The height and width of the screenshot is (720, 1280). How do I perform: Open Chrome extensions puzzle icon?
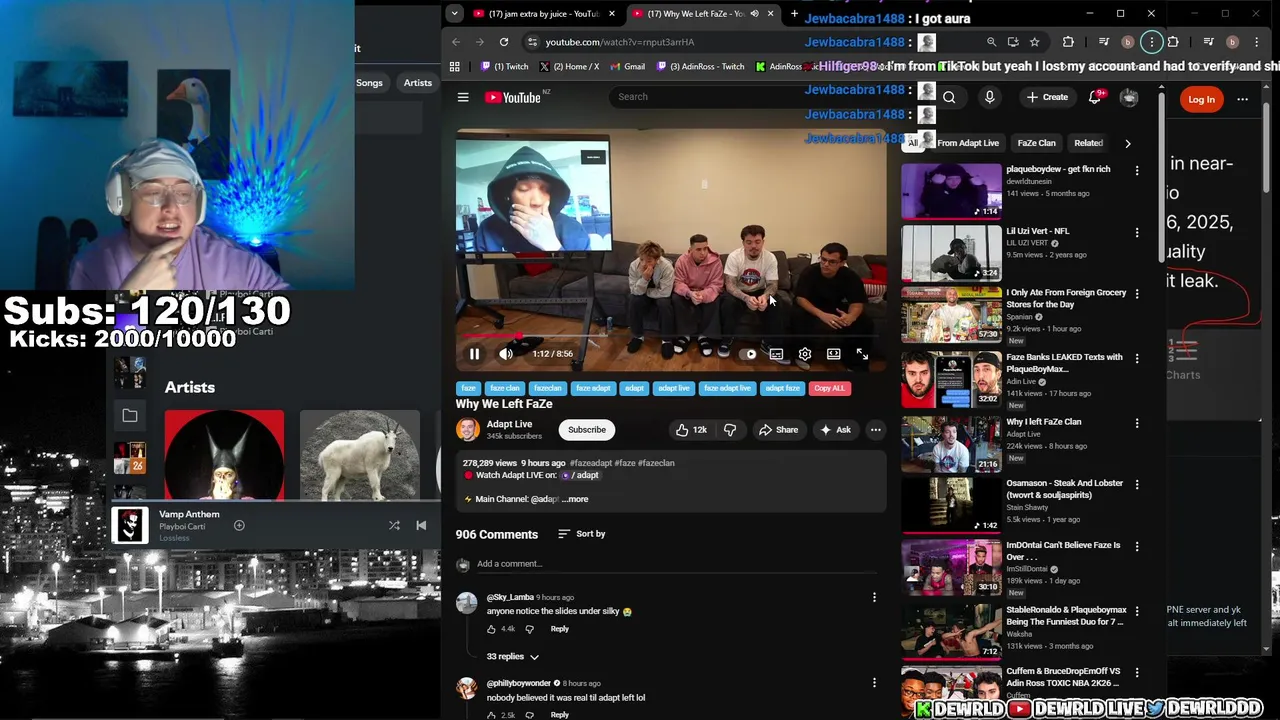click(1068, 42)
